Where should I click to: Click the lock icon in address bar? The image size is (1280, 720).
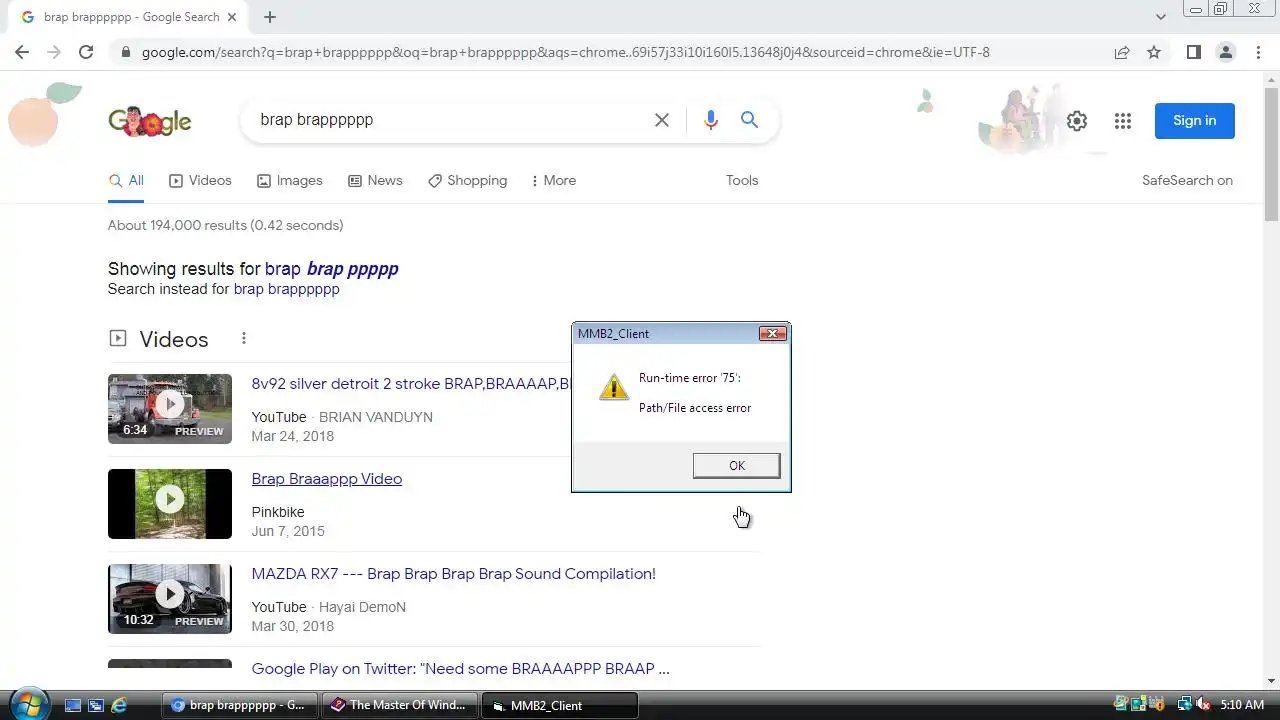pyautogui.click(x=125, y=52)
